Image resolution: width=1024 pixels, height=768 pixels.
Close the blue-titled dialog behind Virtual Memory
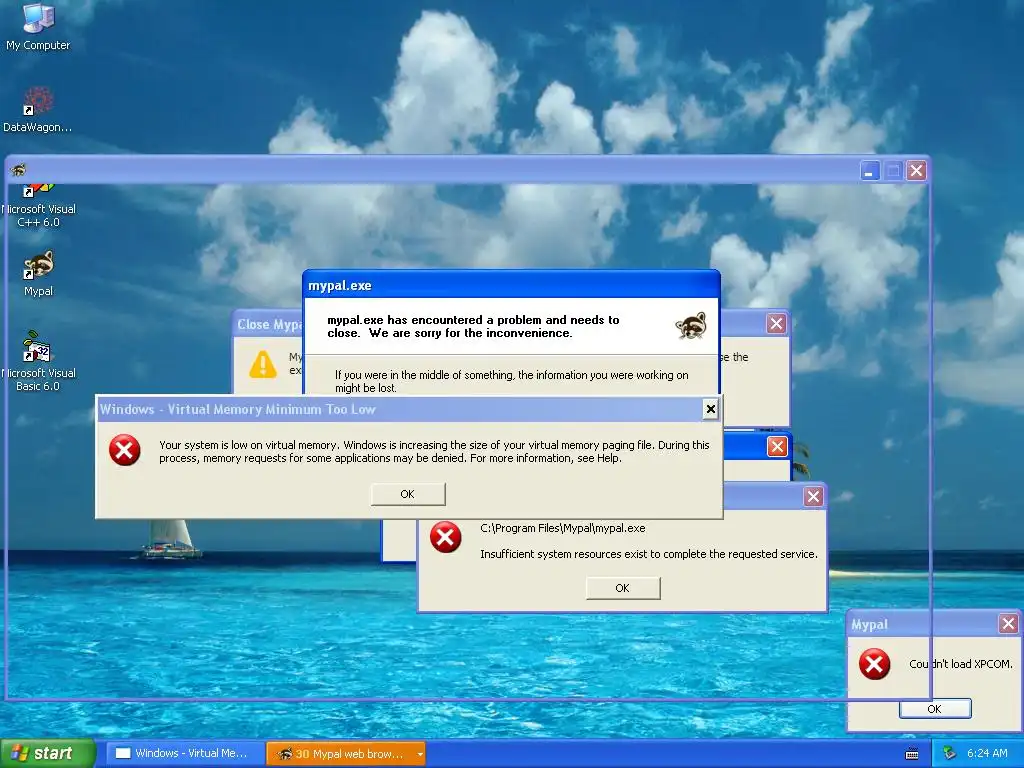(x=777, y=447)
